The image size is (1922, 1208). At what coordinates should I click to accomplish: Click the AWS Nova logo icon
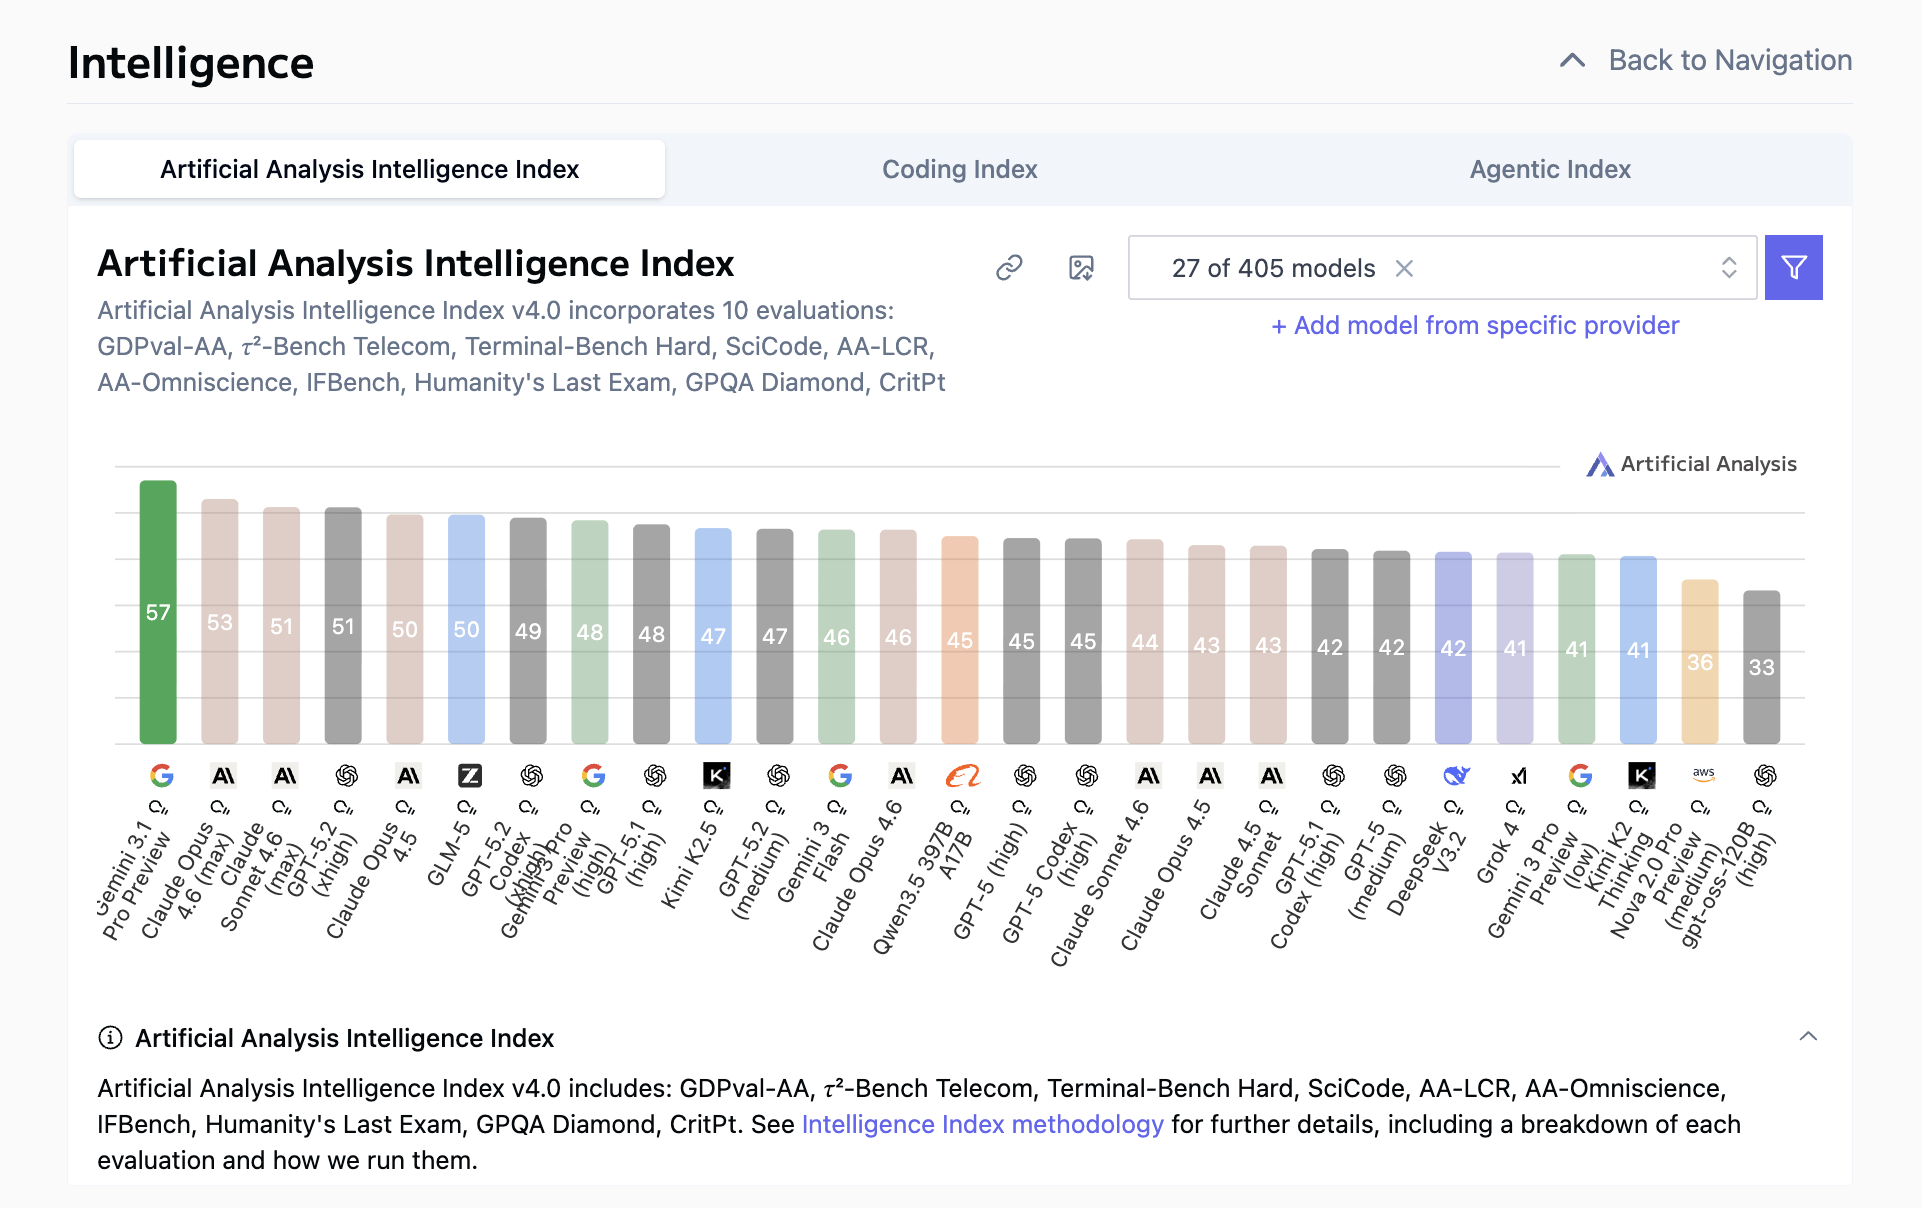tap(1703, 774)
